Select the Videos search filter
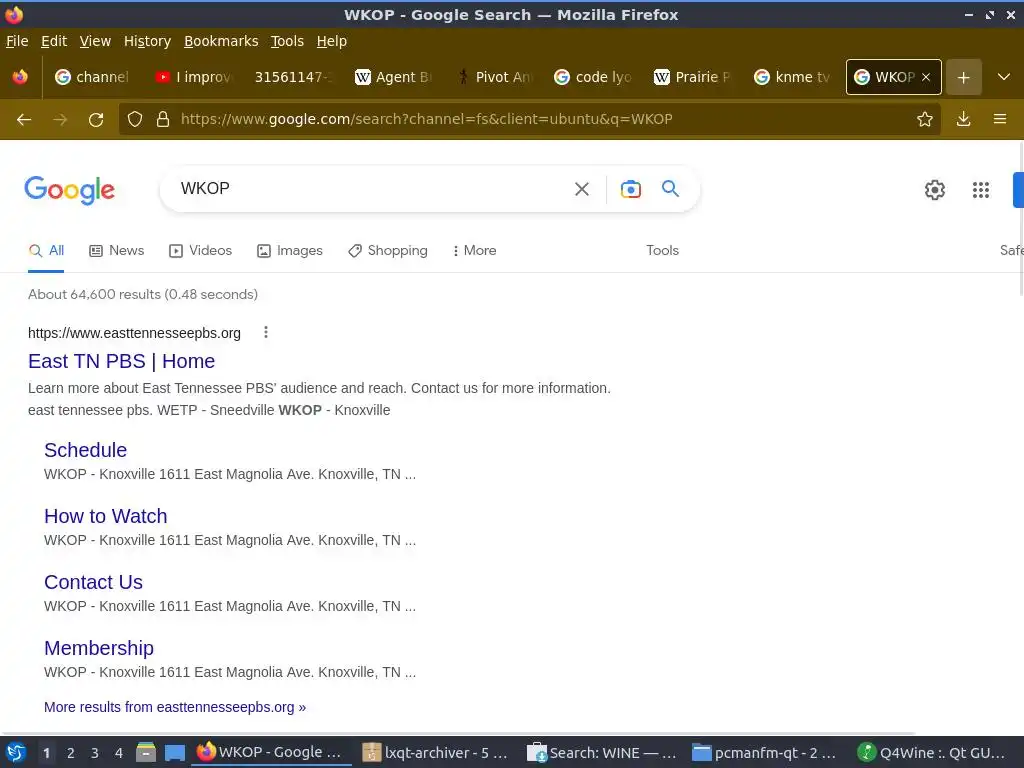Viewport: 1024px width, 768px height. click(x=200, y=251)
